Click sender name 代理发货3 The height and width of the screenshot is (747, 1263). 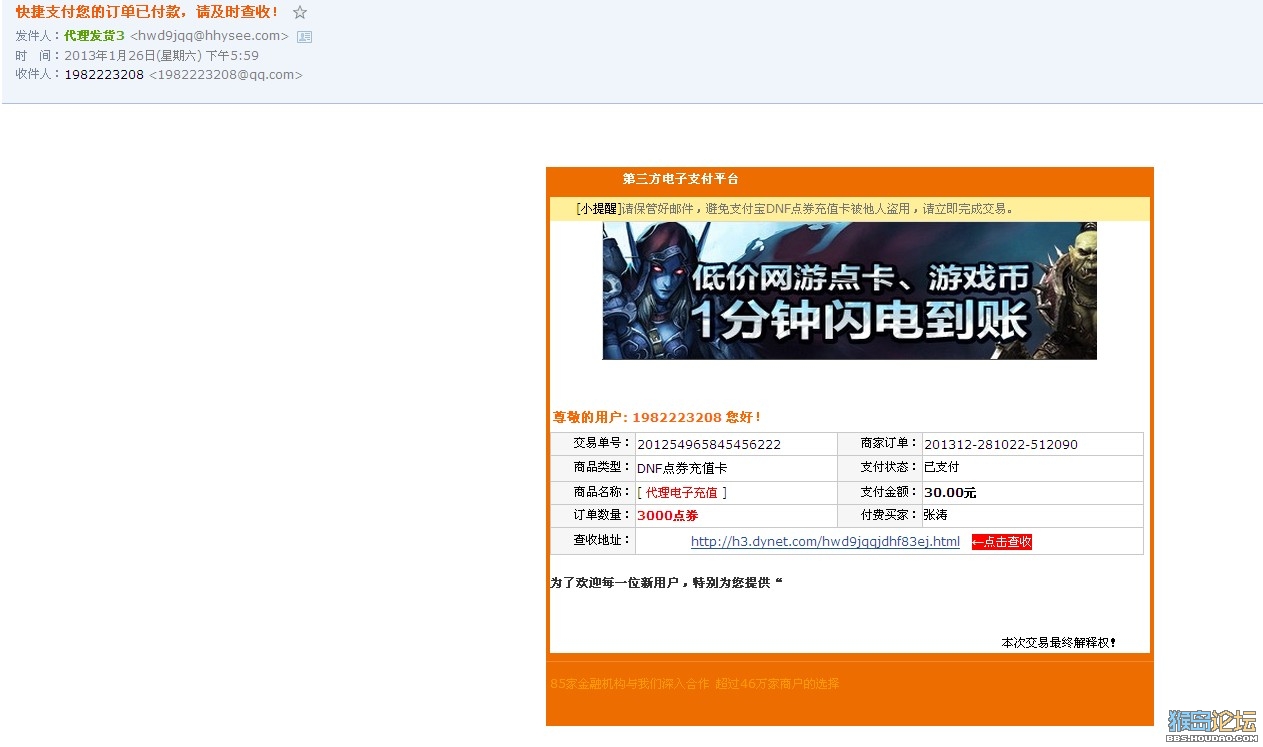coord(94,36)
